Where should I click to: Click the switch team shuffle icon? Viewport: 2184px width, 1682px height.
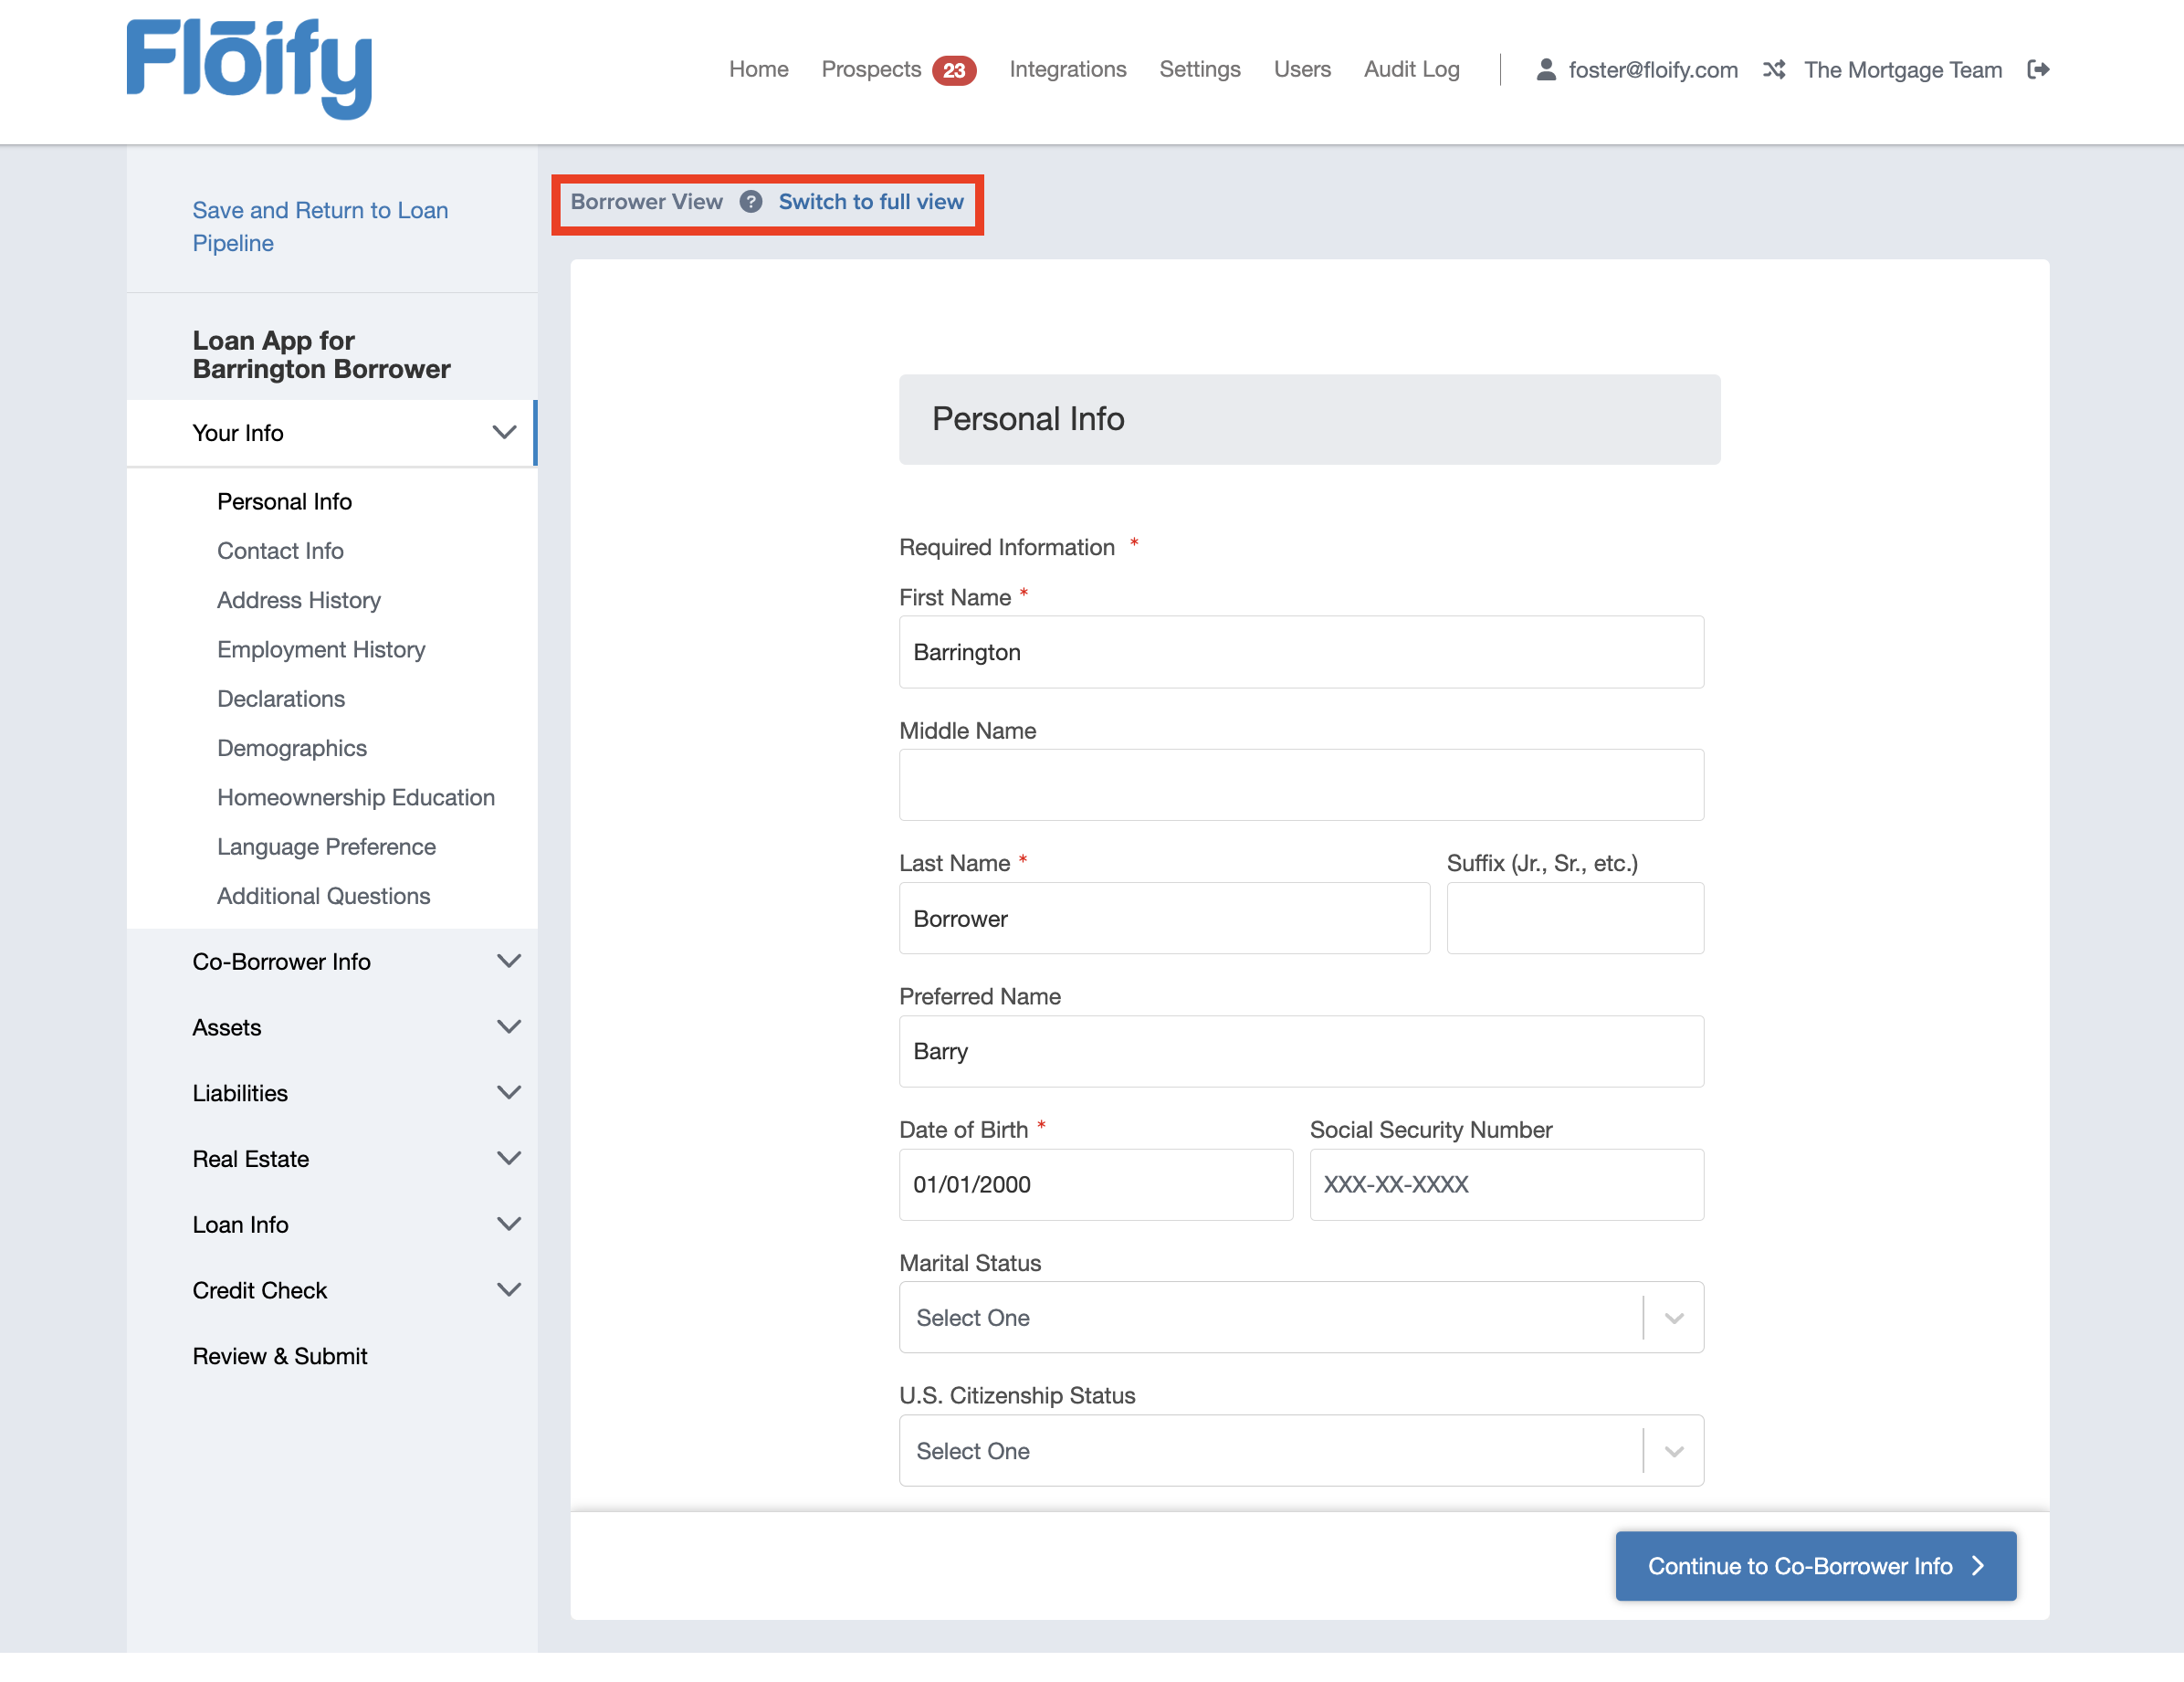1773,69
